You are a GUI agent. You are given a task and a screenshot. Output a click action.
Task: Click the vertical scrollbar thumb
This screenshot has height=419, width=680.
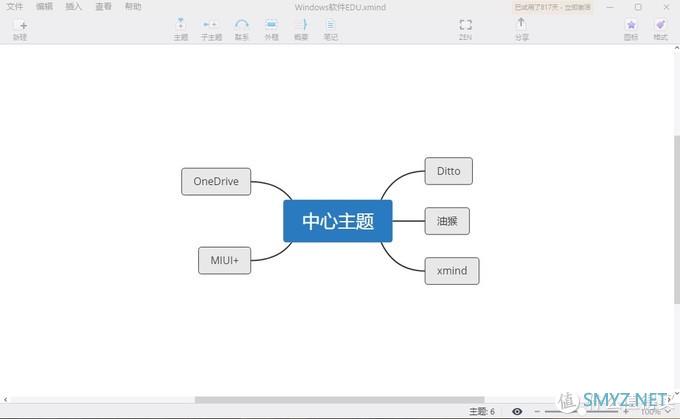coord(677,219)
